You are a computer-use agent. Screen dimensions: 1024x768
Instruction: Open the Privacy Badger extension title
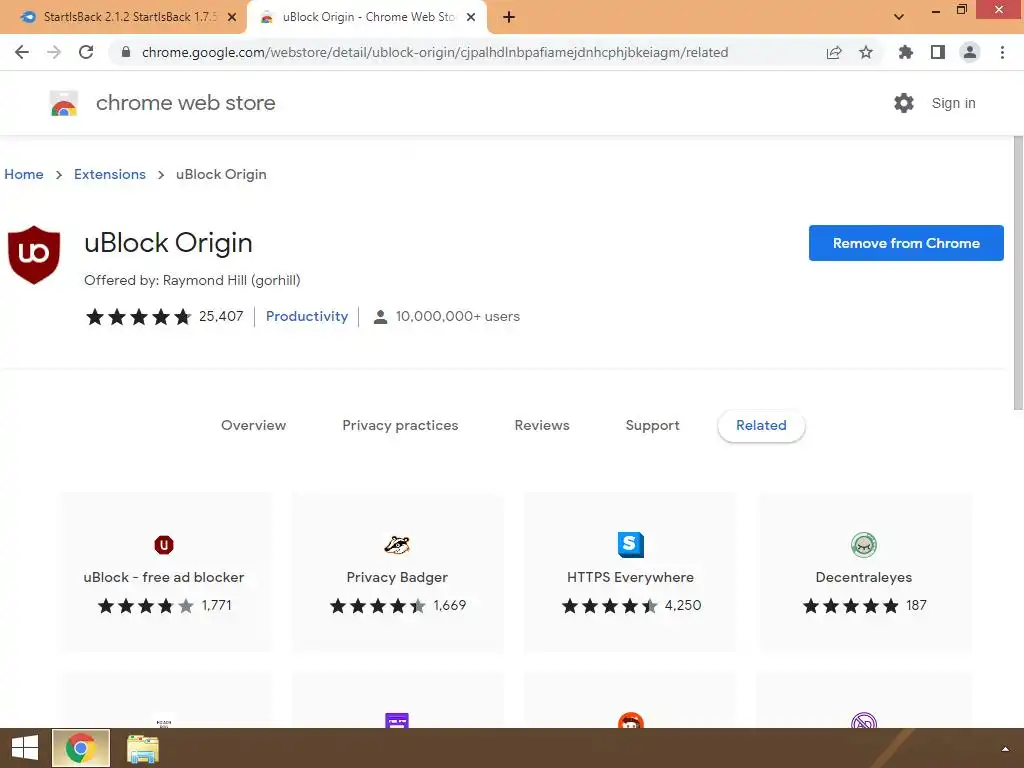coord(397,577)
